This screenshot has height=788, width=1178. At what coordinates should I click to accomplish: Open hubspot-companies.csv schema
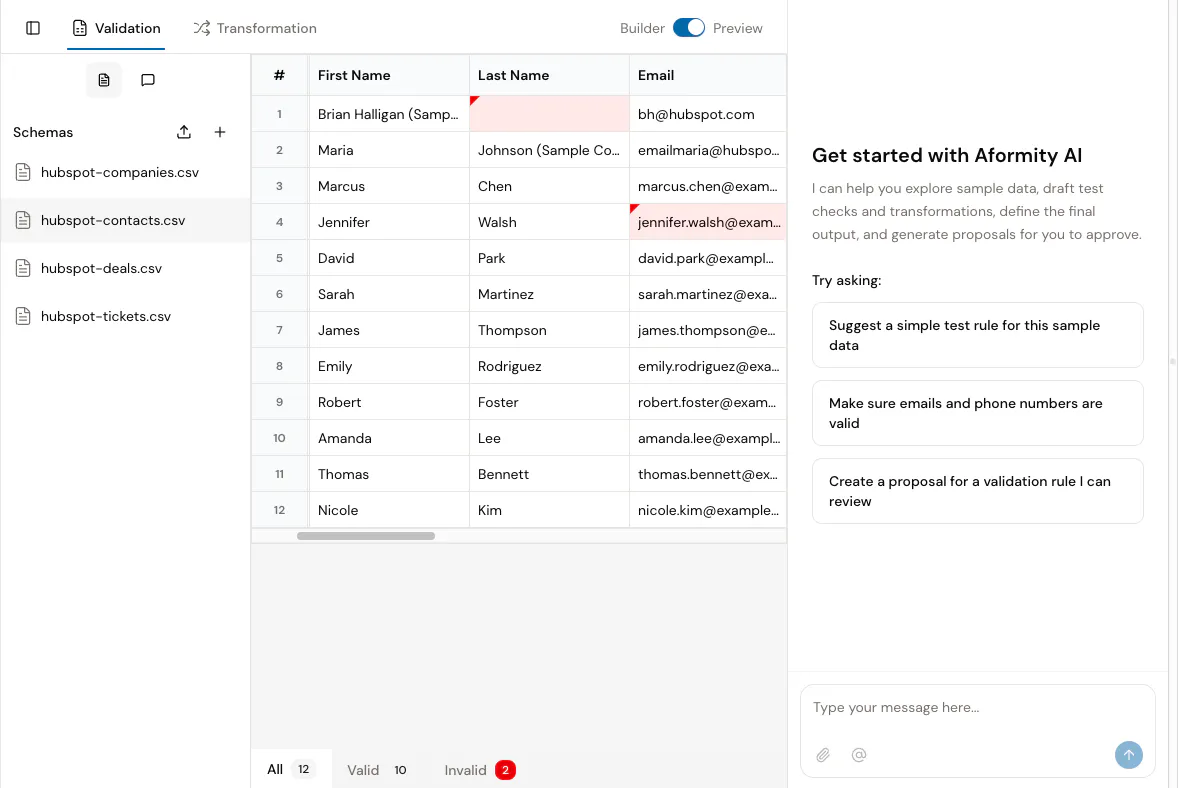coord(125,172)
